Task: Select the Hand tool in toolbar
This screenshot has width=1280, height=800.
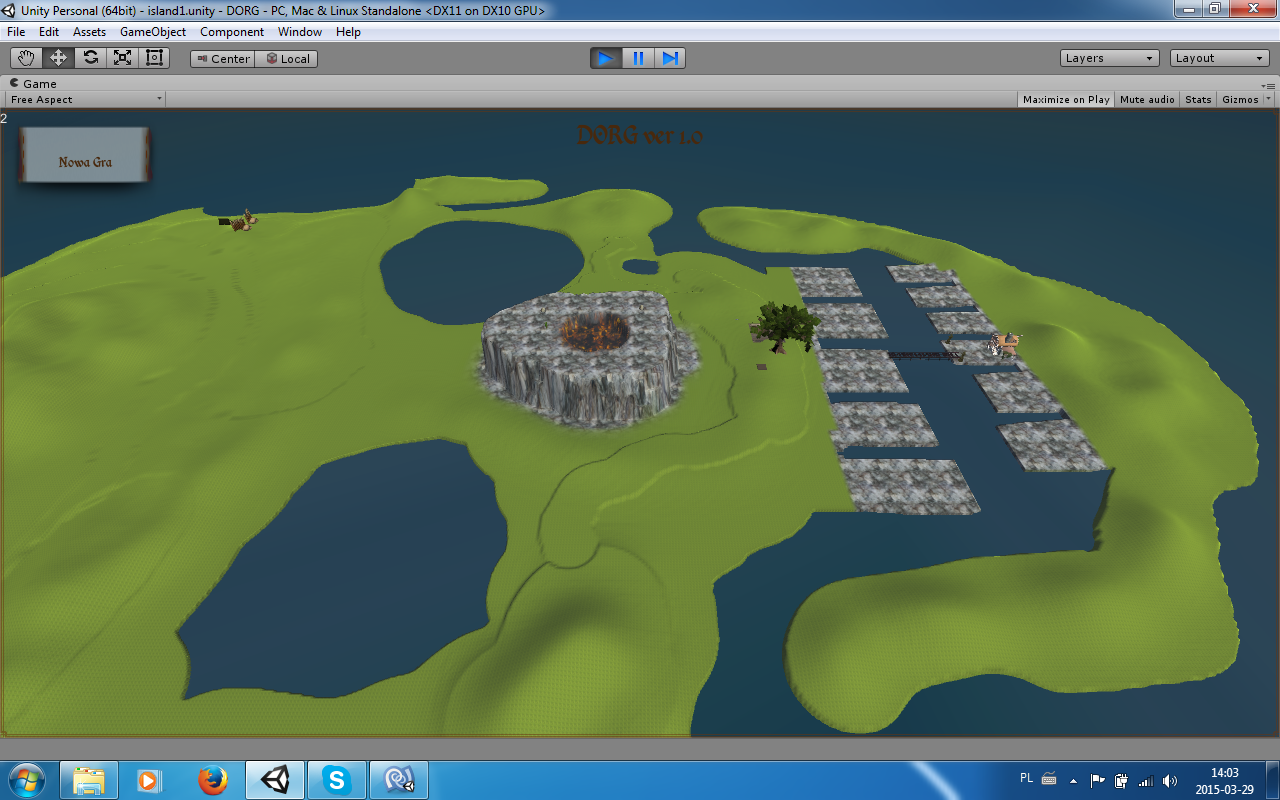Action: pyautogui.click(x=26, y=58)
